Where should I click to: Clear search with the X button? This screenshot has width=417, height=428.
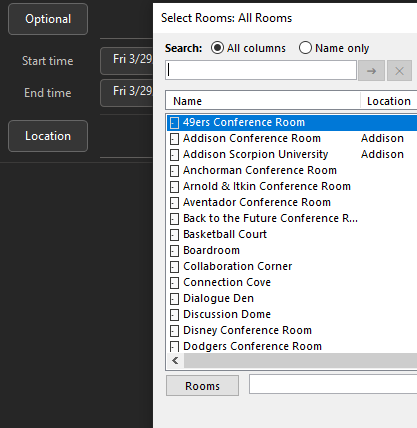tap(399, 71)
